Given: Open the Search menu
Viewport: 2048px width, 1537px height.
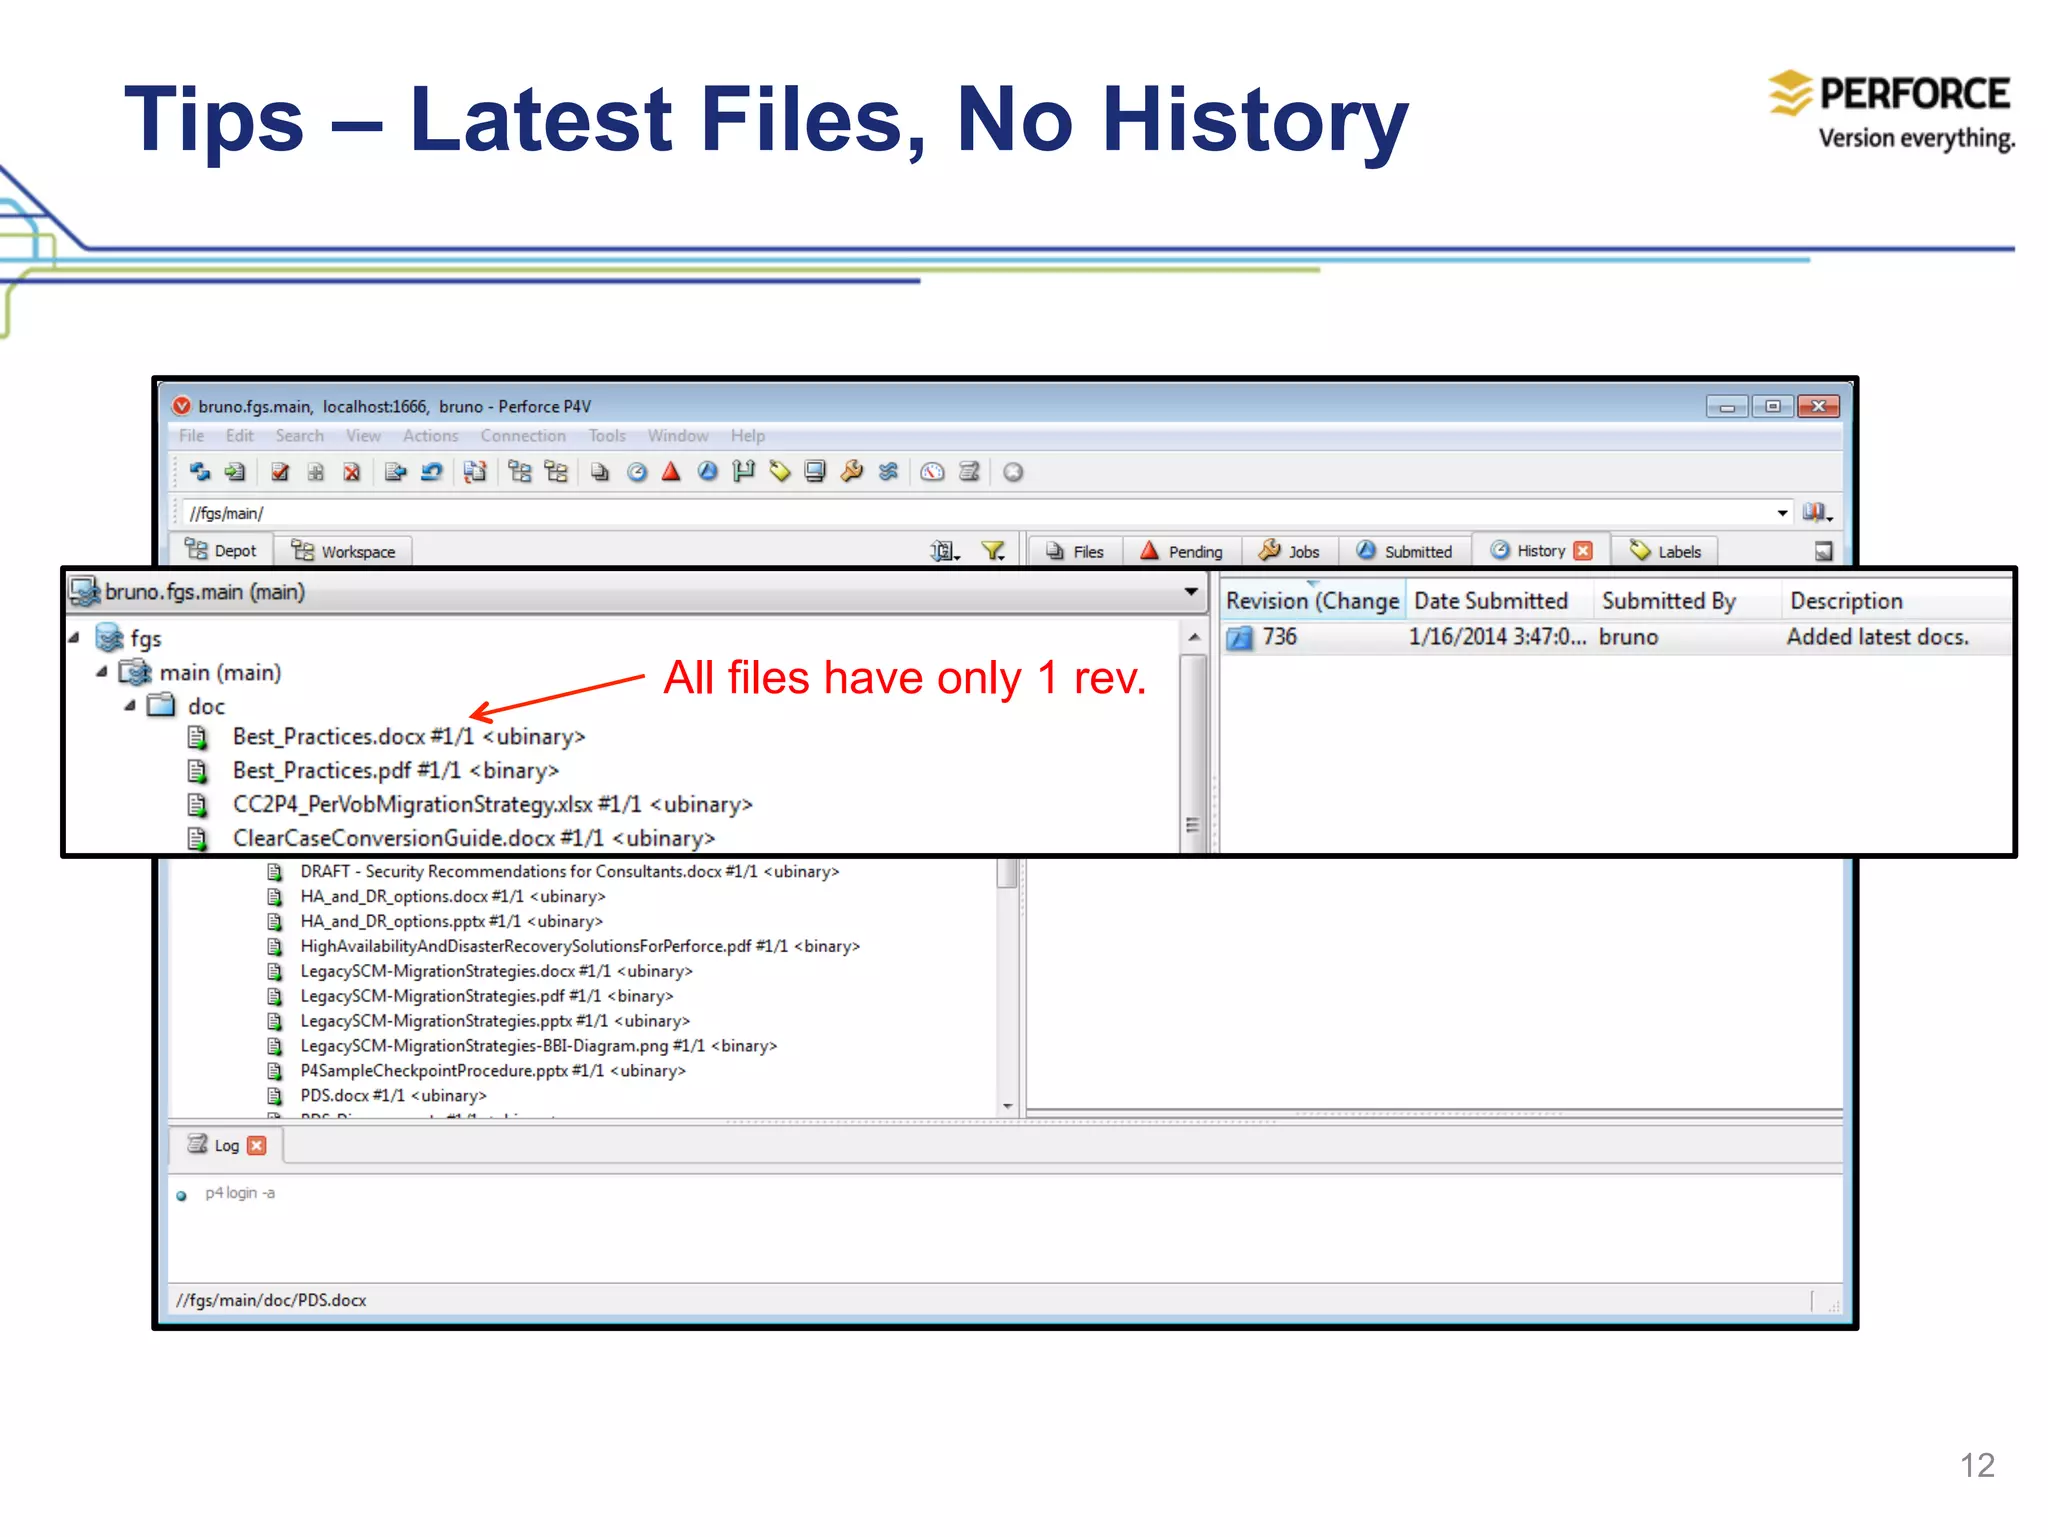Looking at the screenshot, I should (x=300, y=436).
